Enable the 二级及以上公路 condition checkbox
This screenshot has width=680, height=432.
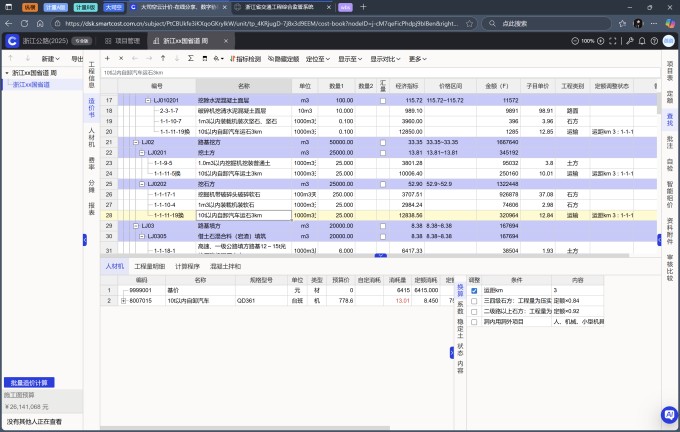point(474,311)
